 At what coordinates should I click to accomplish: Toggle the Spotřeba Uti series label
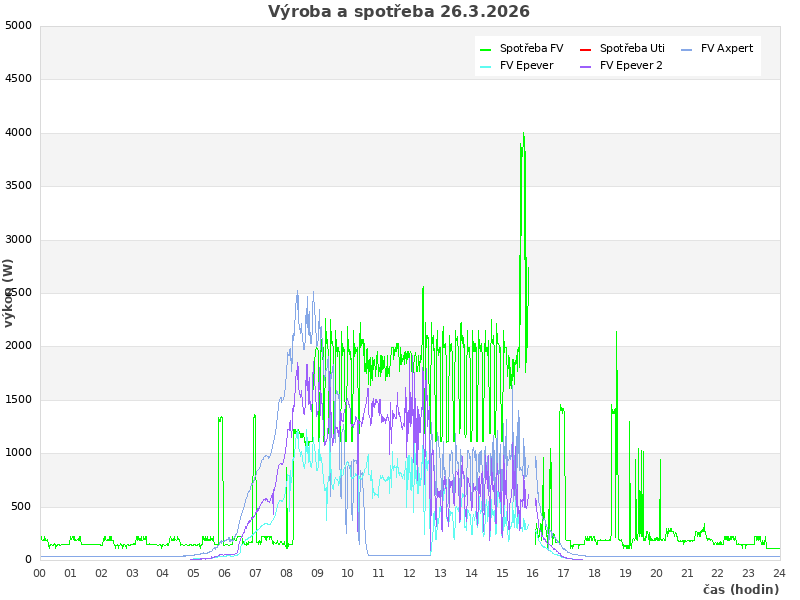click(x=632, y=49)
